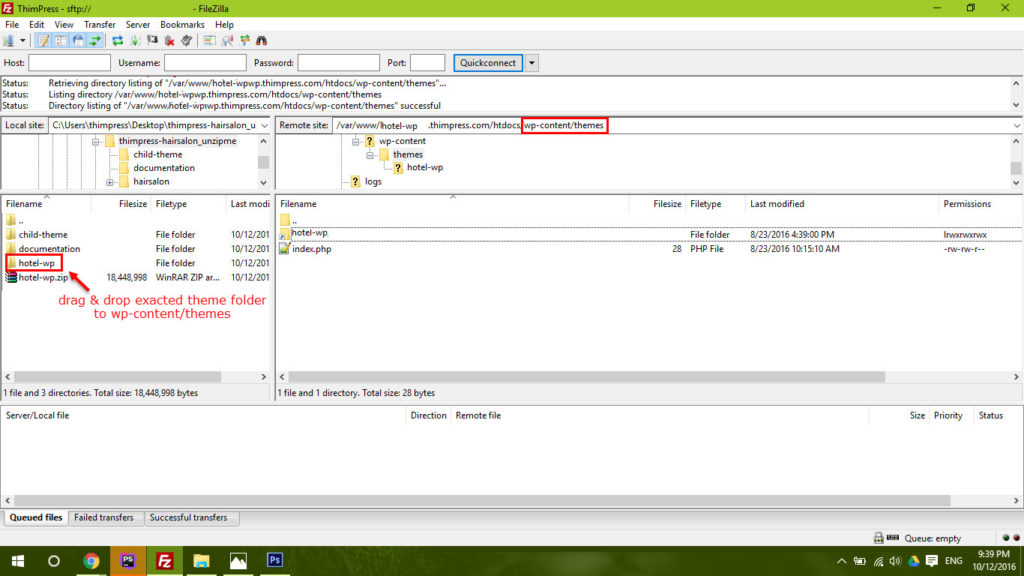Enable synchronized browsing
1024x576 pixels.
[243, 41]
